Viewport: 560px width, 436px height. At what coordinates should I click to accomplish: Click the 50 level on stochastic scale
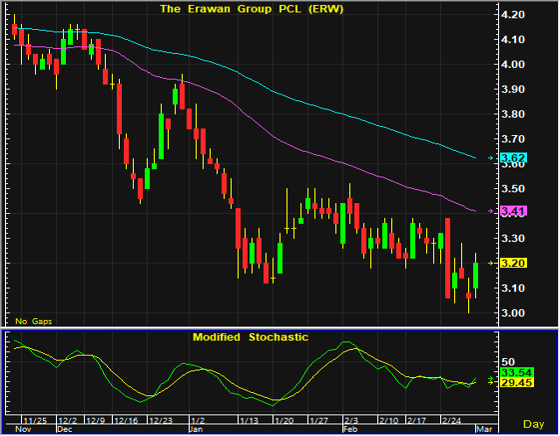point(508,362)
